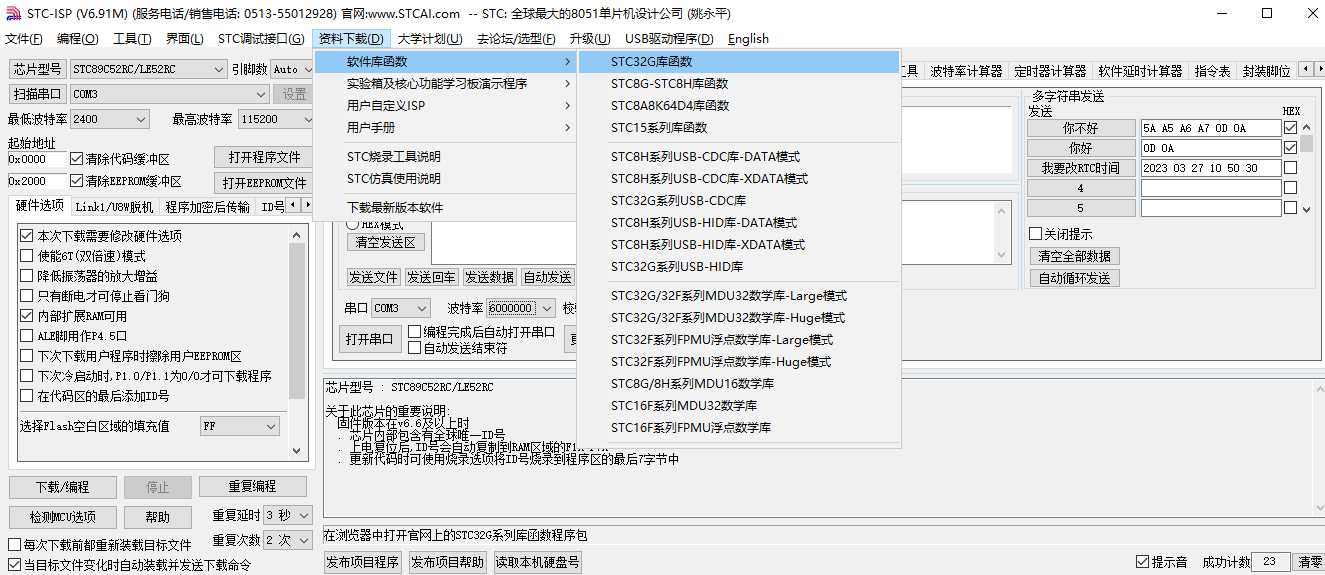Switch to 程序加密后传输 tab
The image size is (1325, 575).
(208, 207)
